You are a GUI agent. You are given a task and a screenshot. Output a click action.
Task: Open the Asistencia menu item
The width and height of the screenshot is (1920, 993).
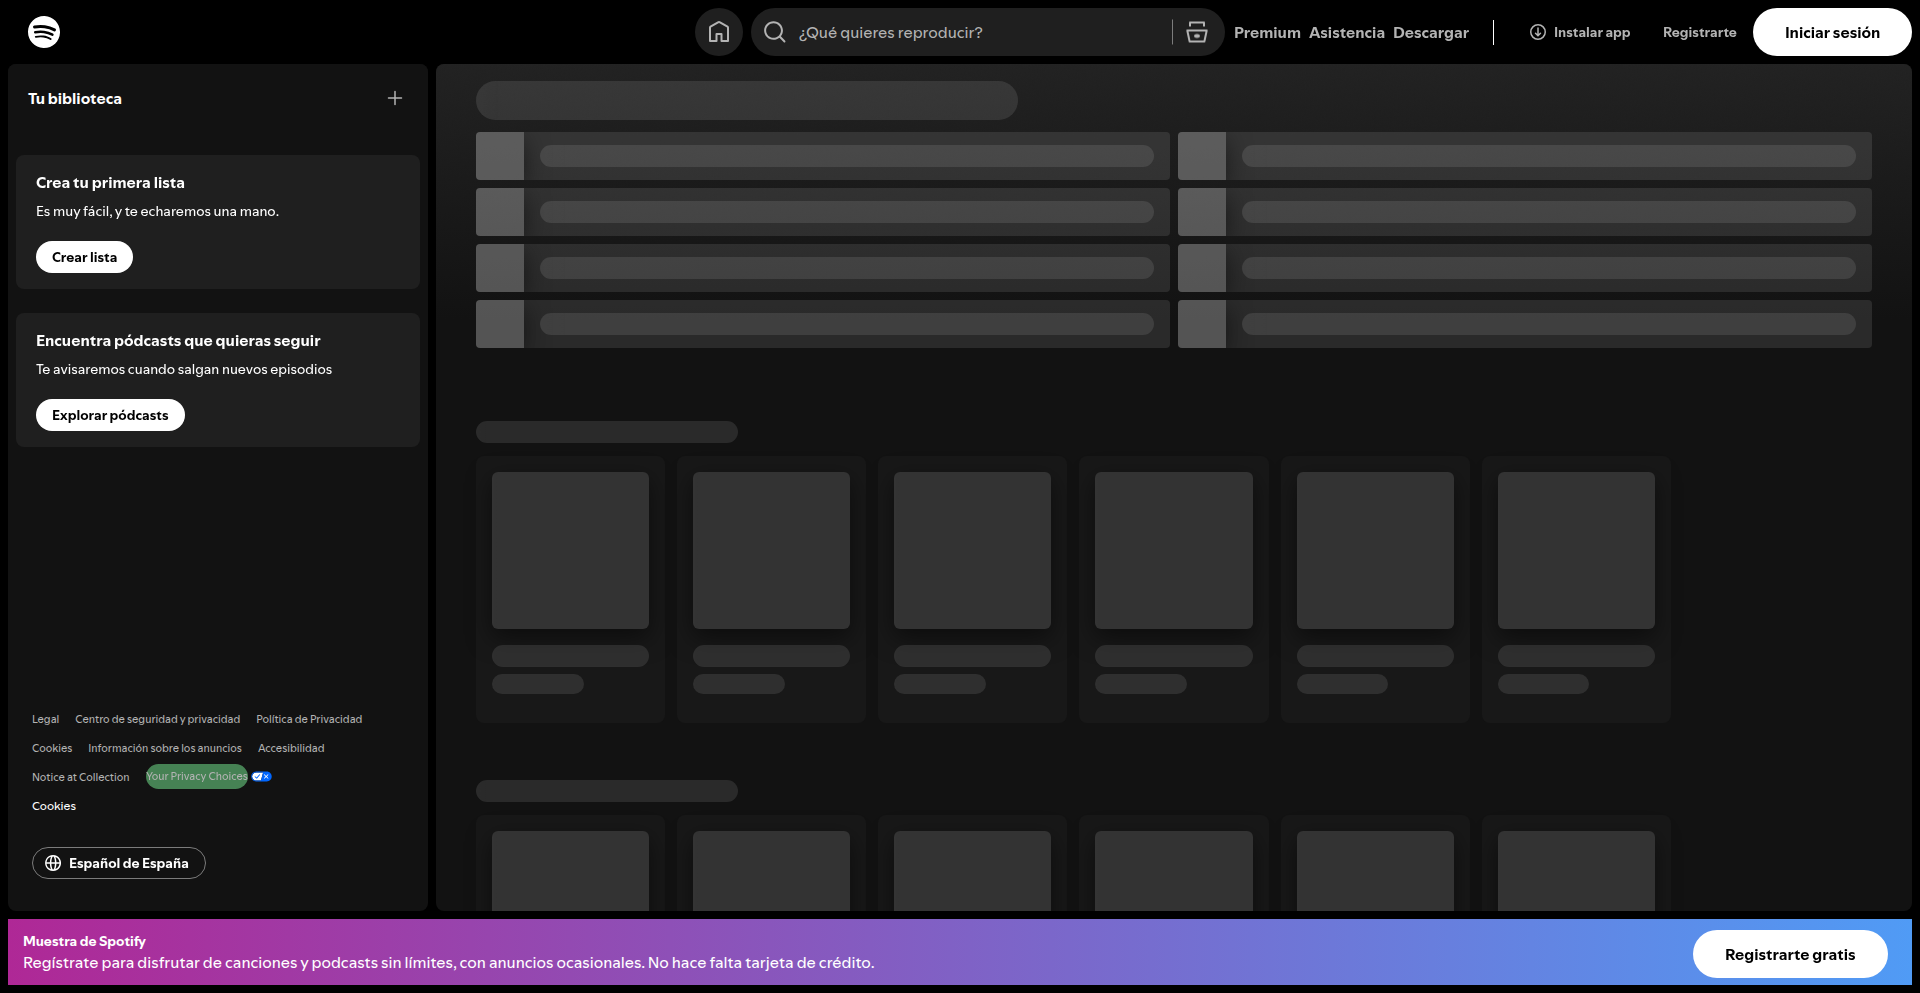1346,33
